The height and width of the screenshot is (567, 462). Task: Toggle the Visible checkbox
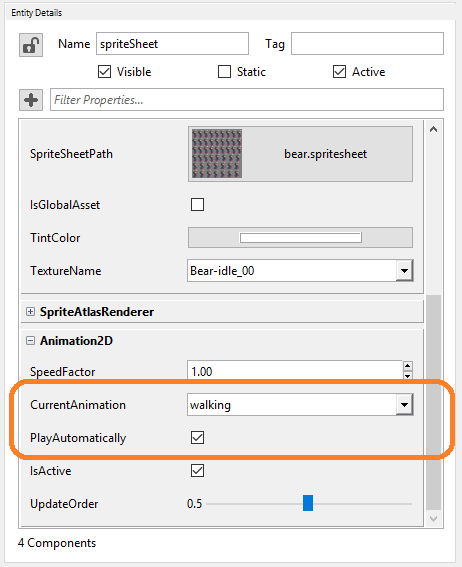104,72
